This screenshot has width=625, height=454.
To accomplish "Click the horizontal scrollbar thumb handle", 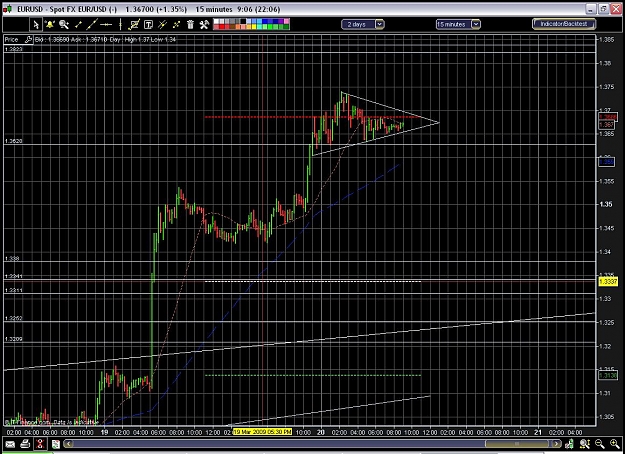I will (517, 444).
